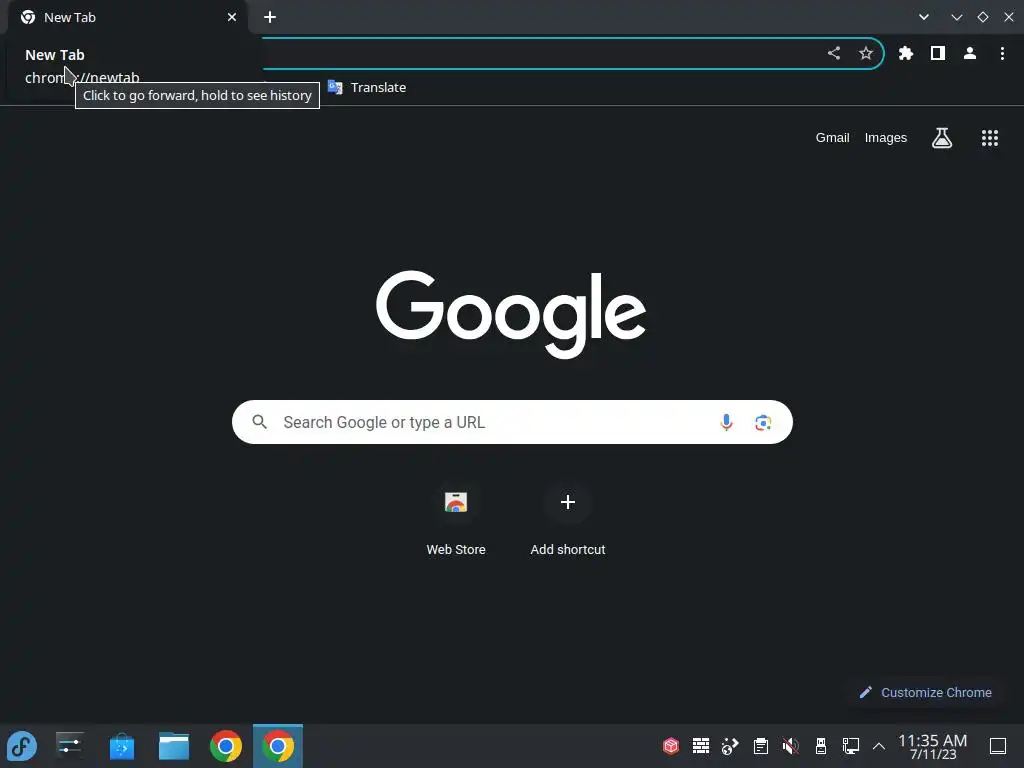The image size is (1024, 768).
Task: Open the red cube tray icon
Action: [x=671, y=745]
